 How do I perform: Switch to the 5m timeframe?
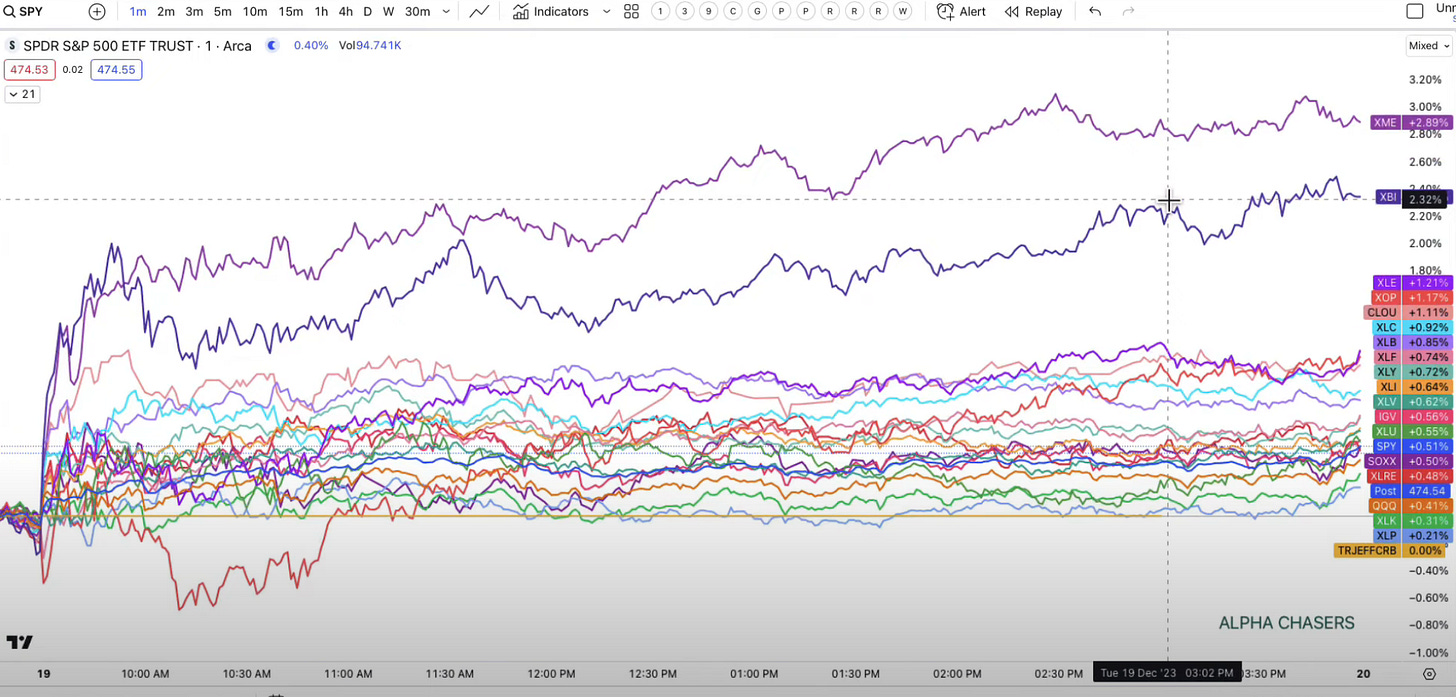pyautogui.click(x=223, y=12)
